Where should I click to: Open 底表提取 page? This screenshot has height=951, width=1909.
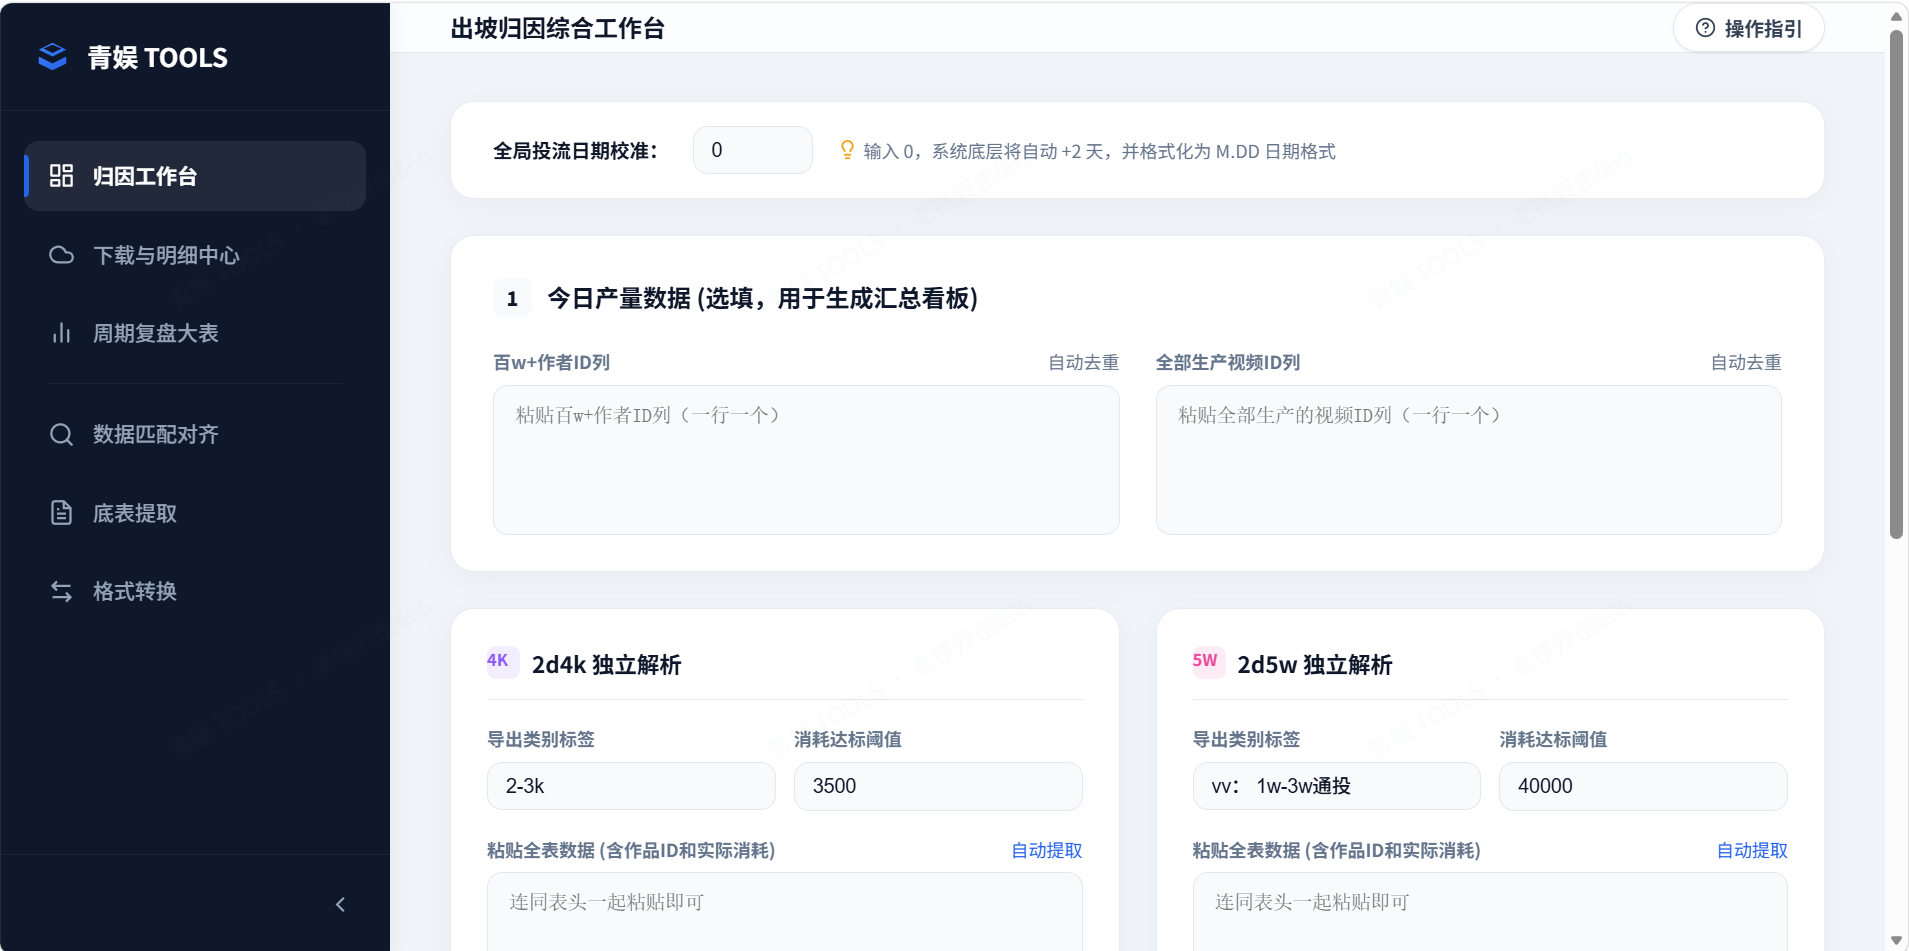pos(195,513)
